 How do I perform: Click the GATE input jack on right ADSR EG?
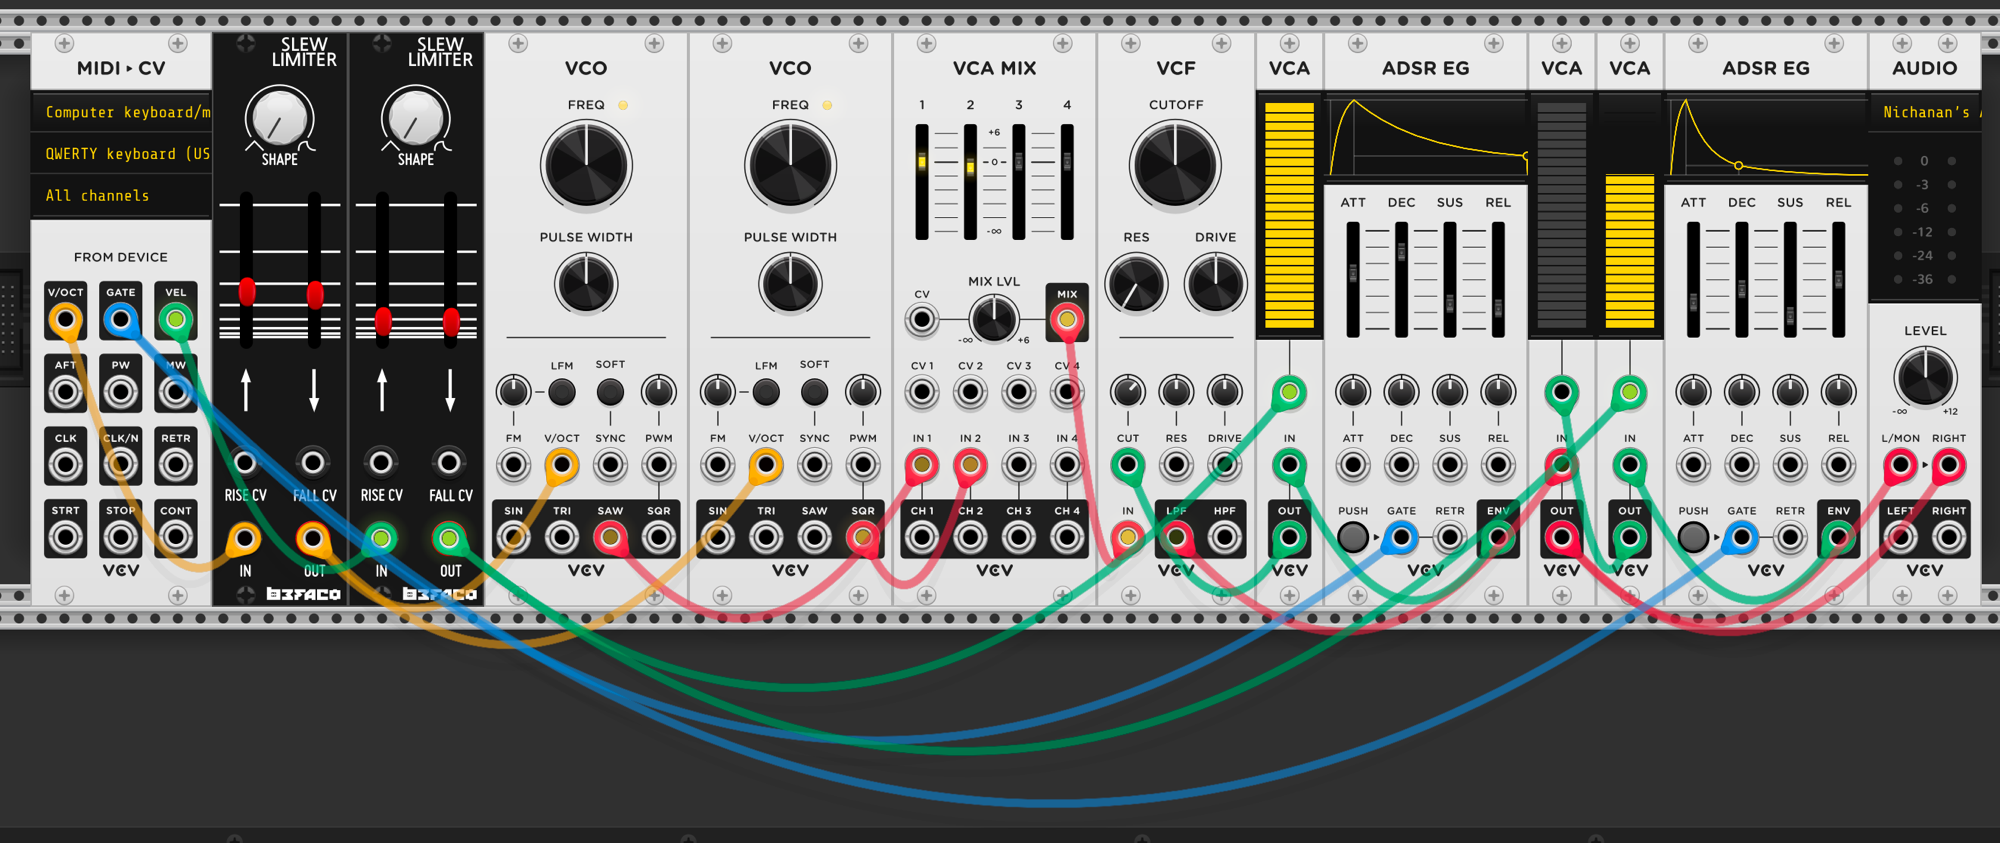click(x=1741, y=538)
